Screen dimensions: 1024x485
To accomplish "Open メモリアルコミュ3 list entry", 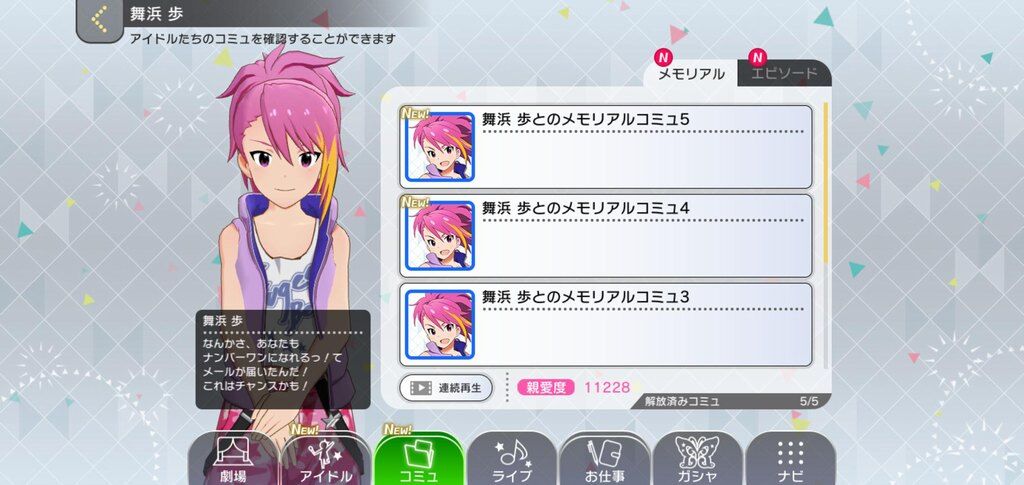I will point(605,324).
